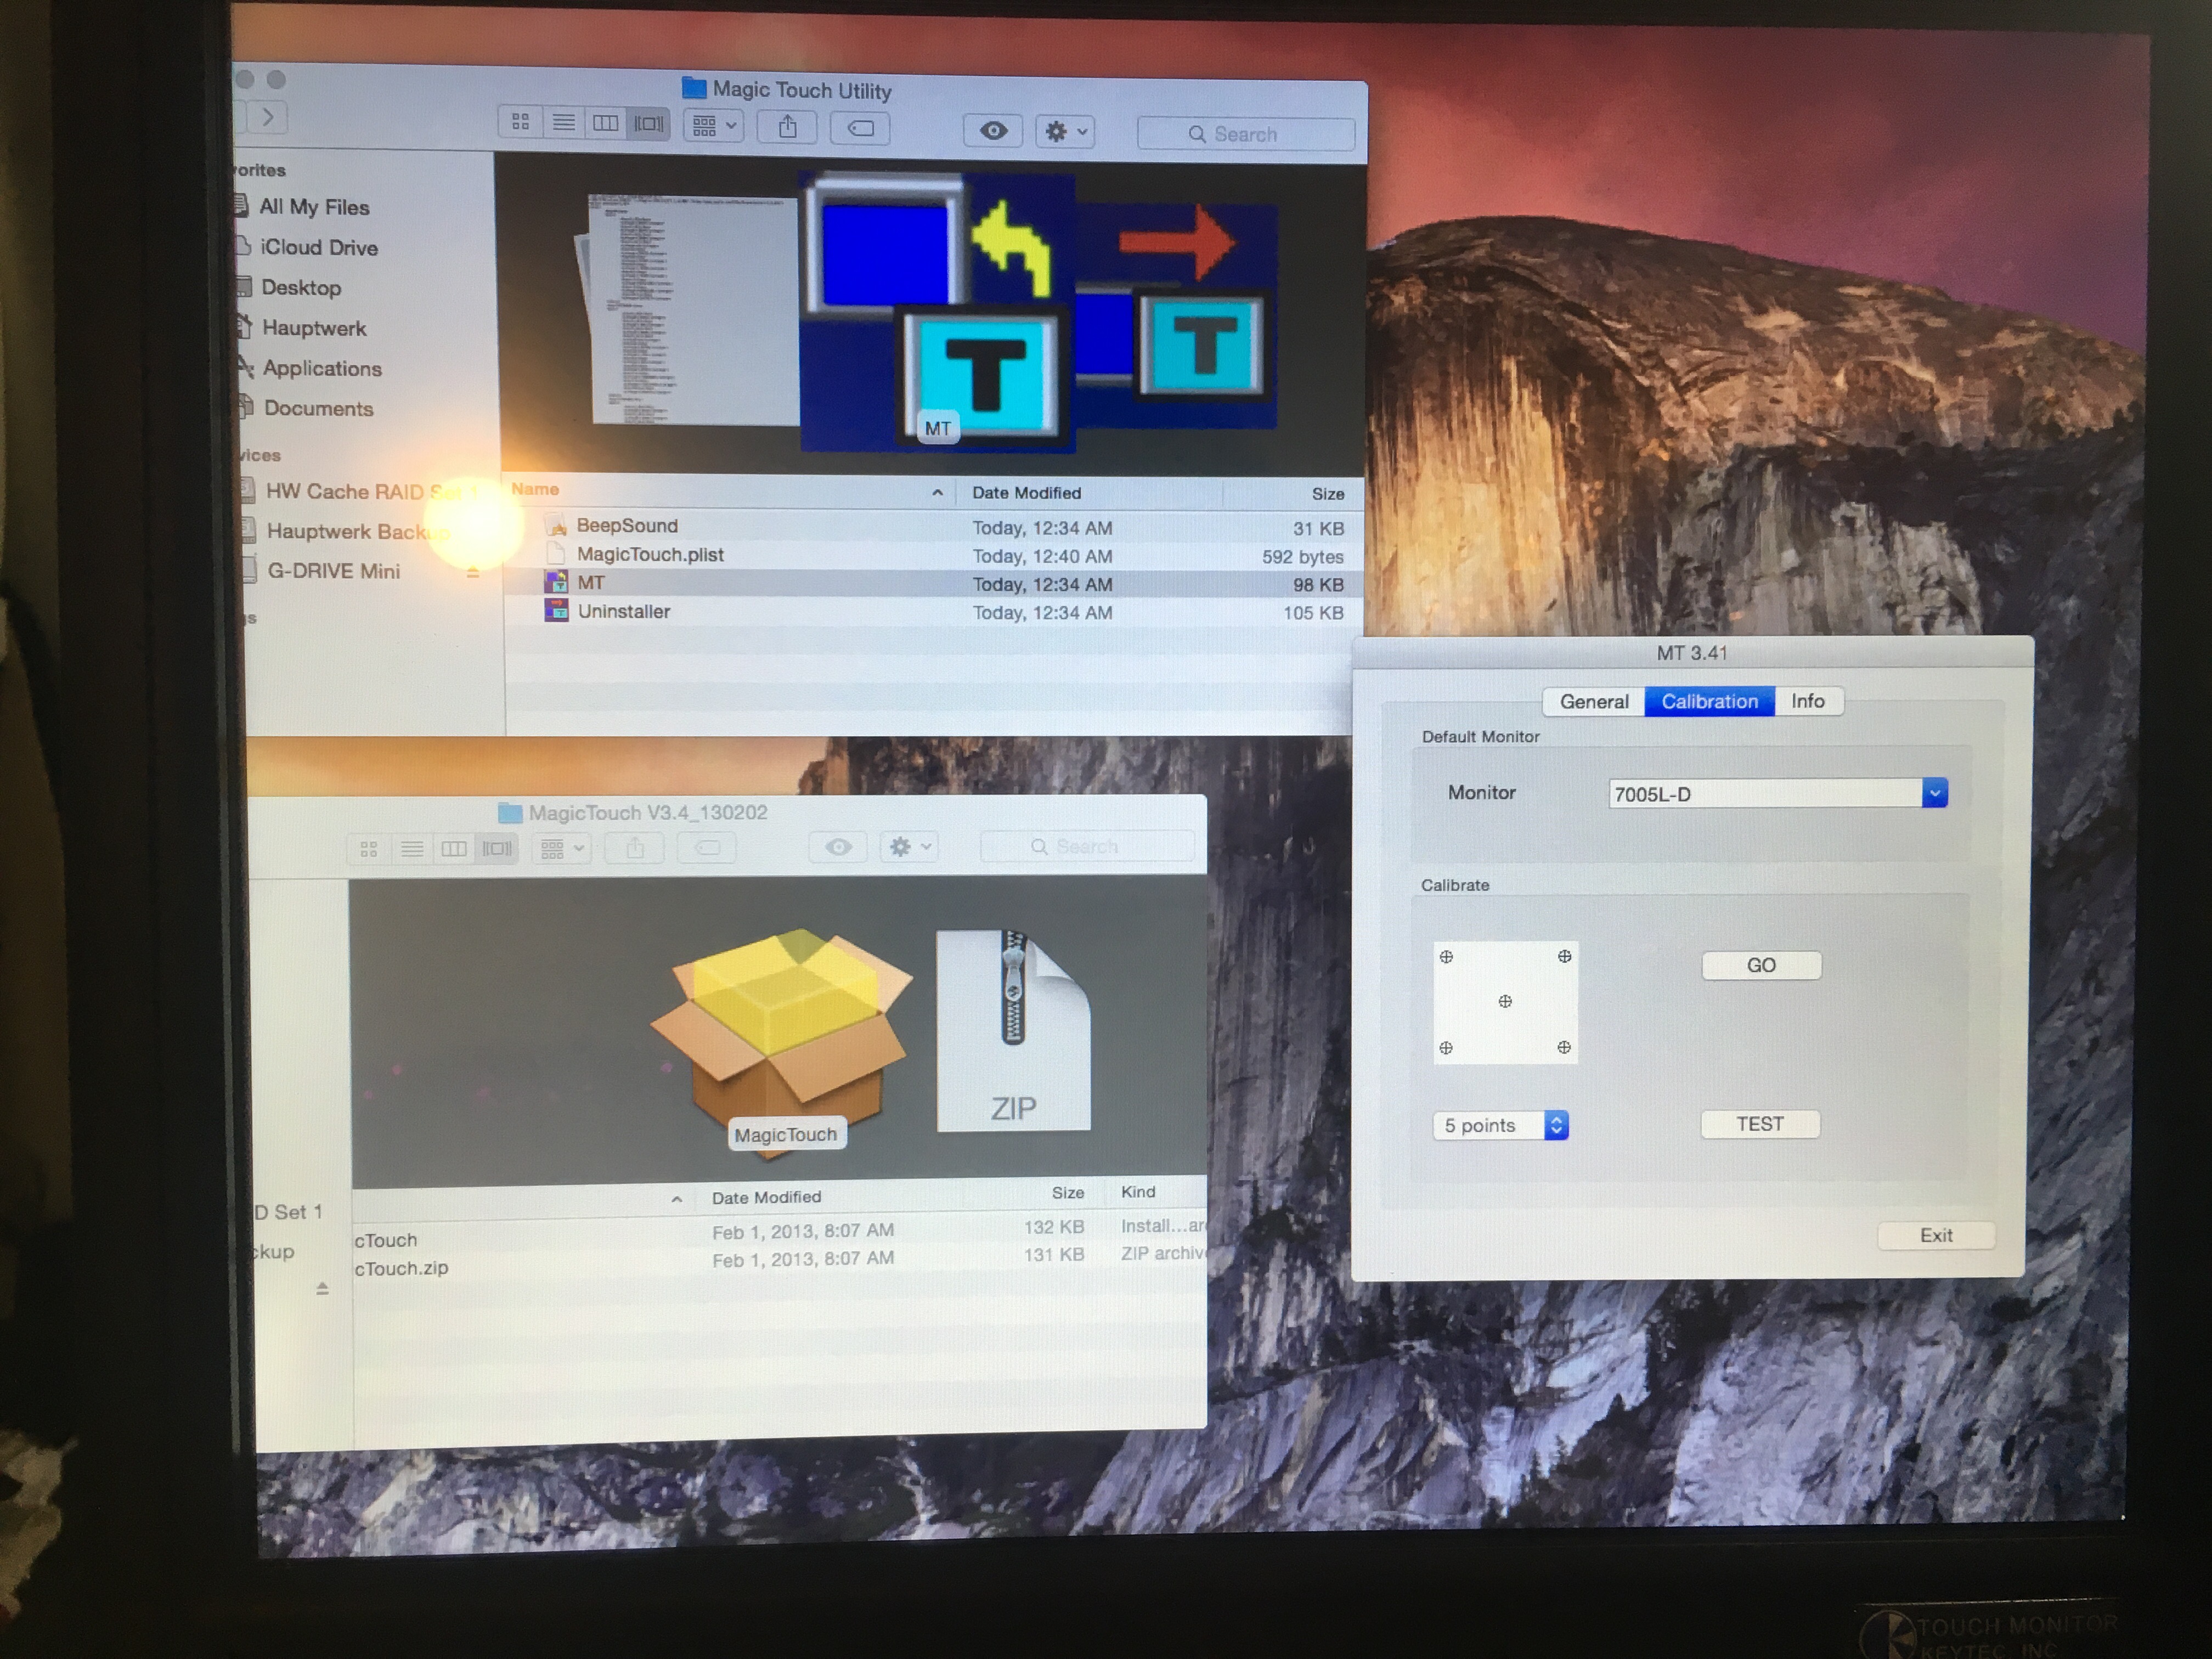
Task: Open the Info tab in MT 3.41
Action: point(1808,701)
